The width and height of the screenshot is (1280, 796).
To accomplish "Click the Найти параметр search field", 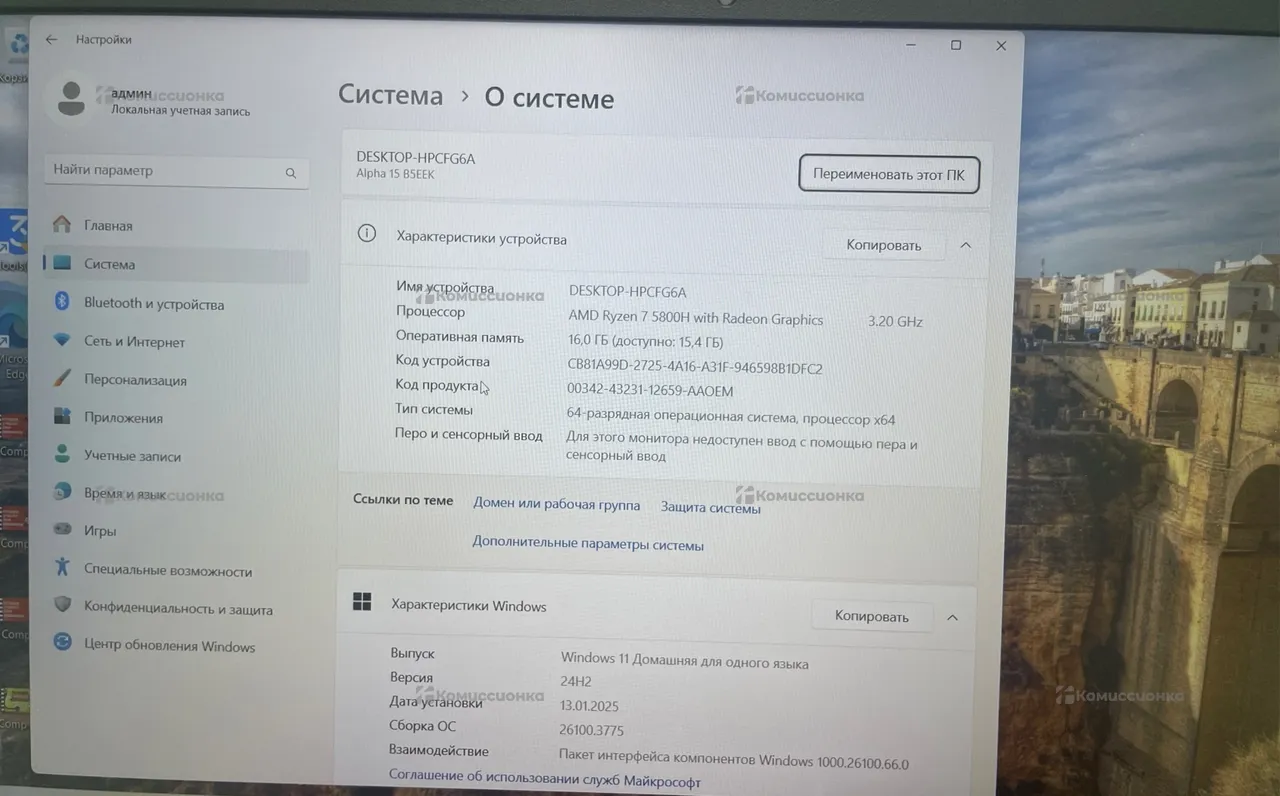I will click(x=176, y=171).
